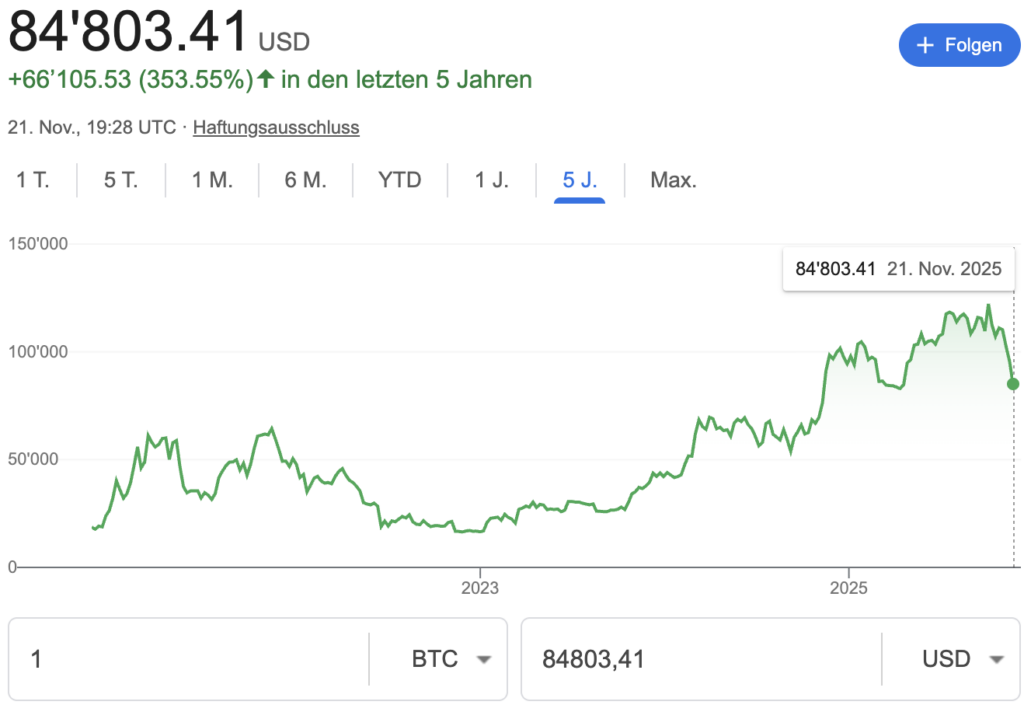Switch to the 6 M. range tab

305,181
